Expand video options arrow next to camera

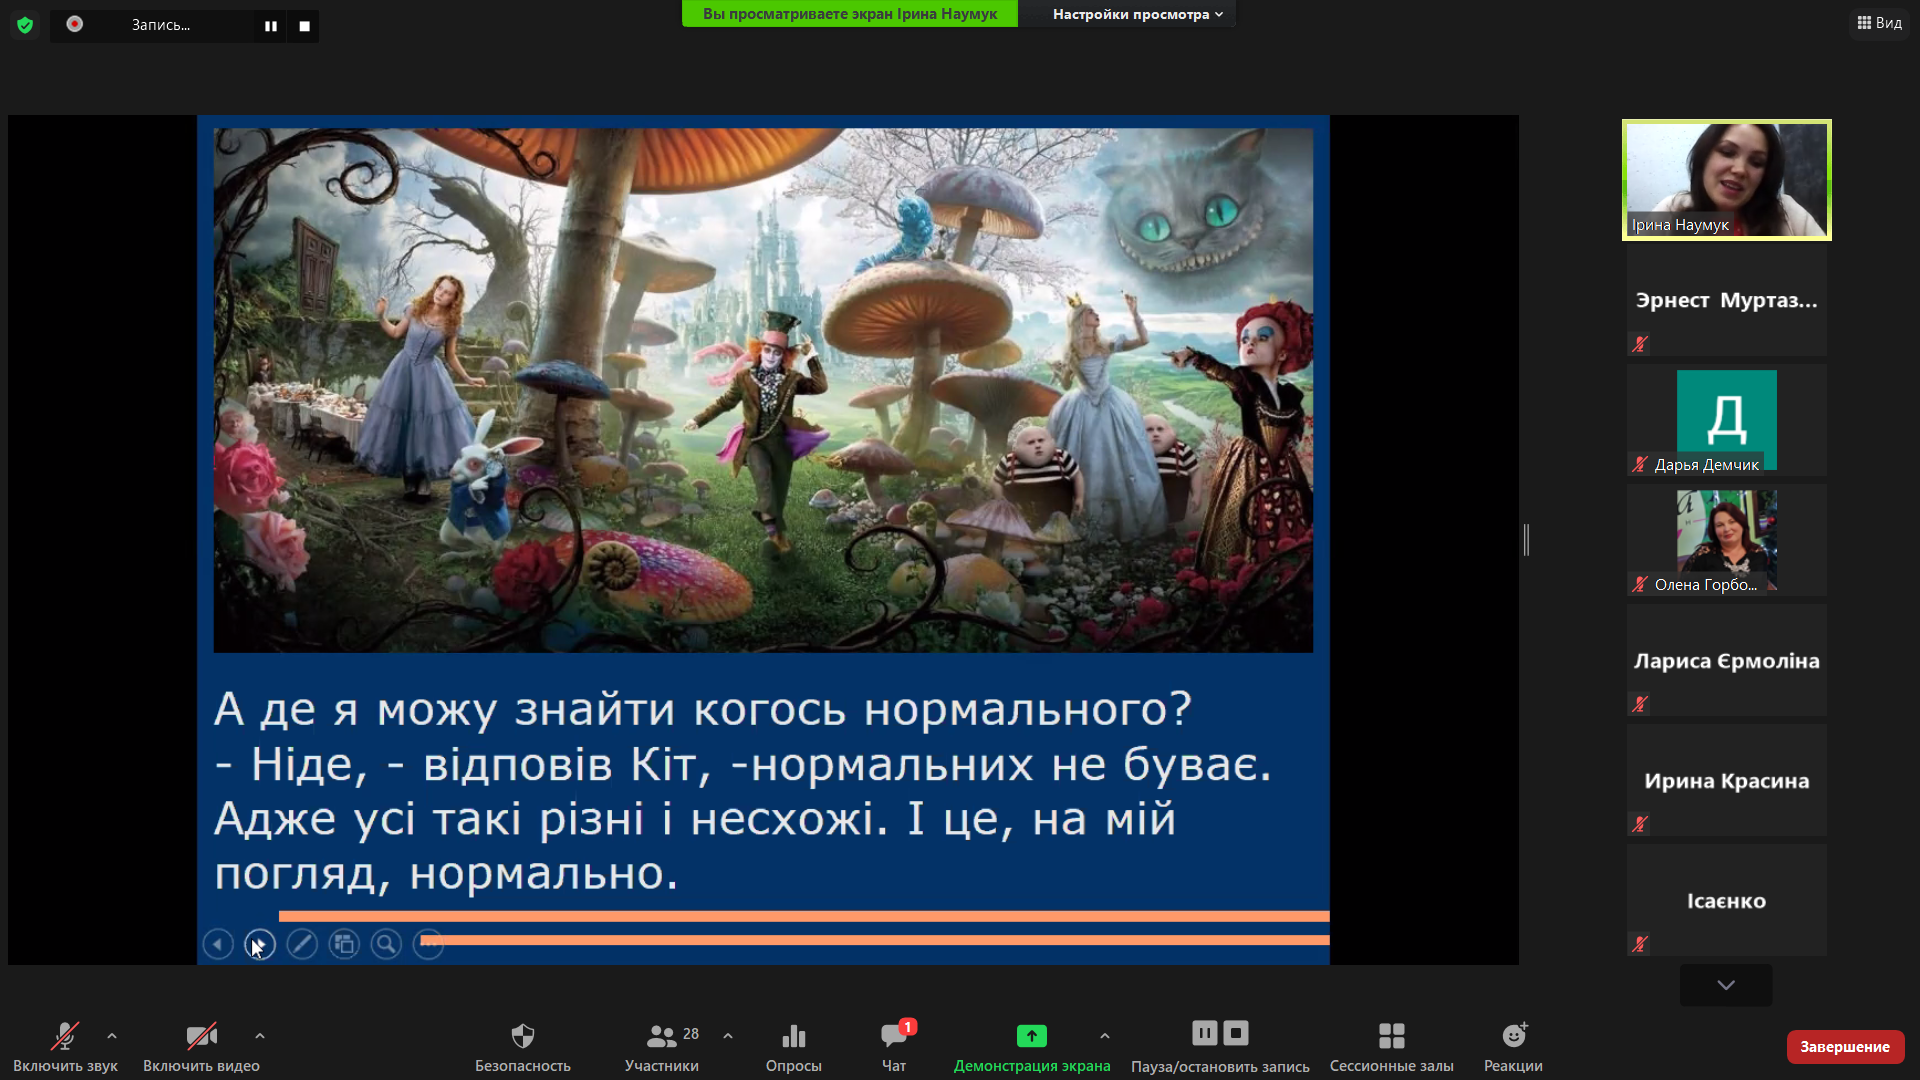point(260,1036)
